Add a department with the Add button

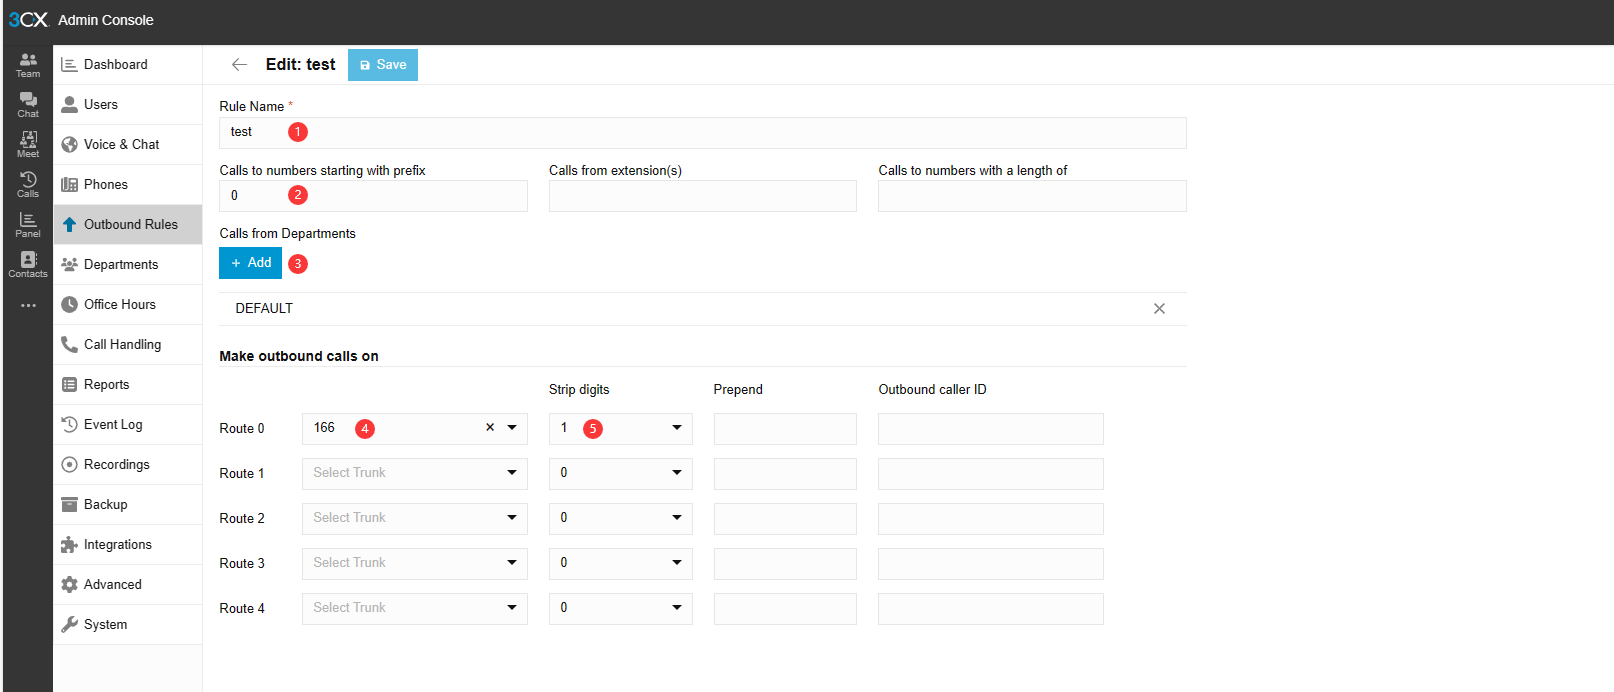coord(250,263)
